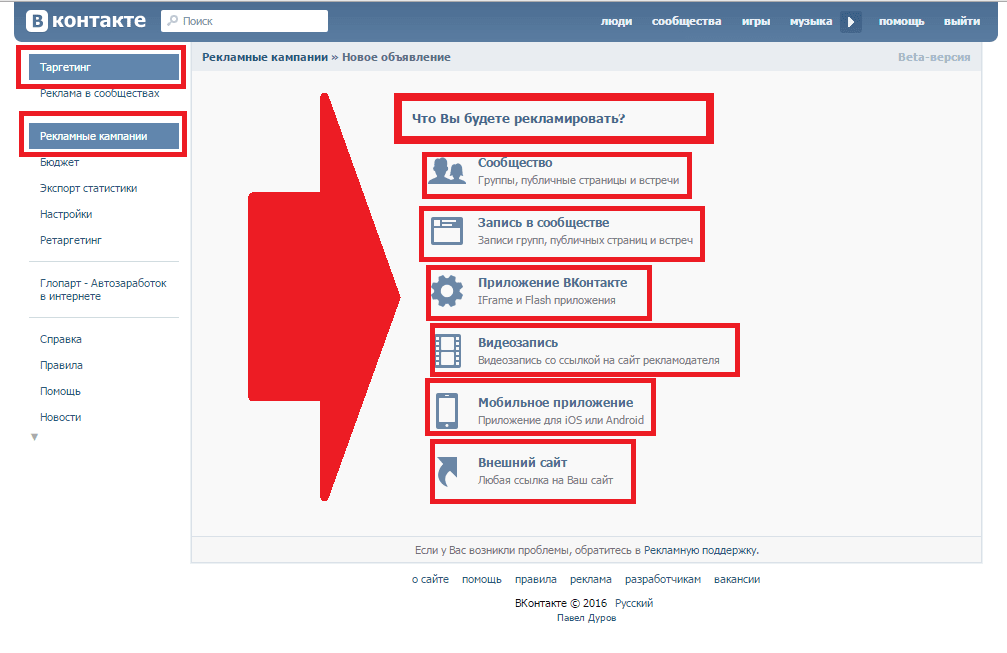The width and height of the screenshot is (1007, 653).
Task: Choose the Внешний сайт ad type title
Action: coord(522,462)
